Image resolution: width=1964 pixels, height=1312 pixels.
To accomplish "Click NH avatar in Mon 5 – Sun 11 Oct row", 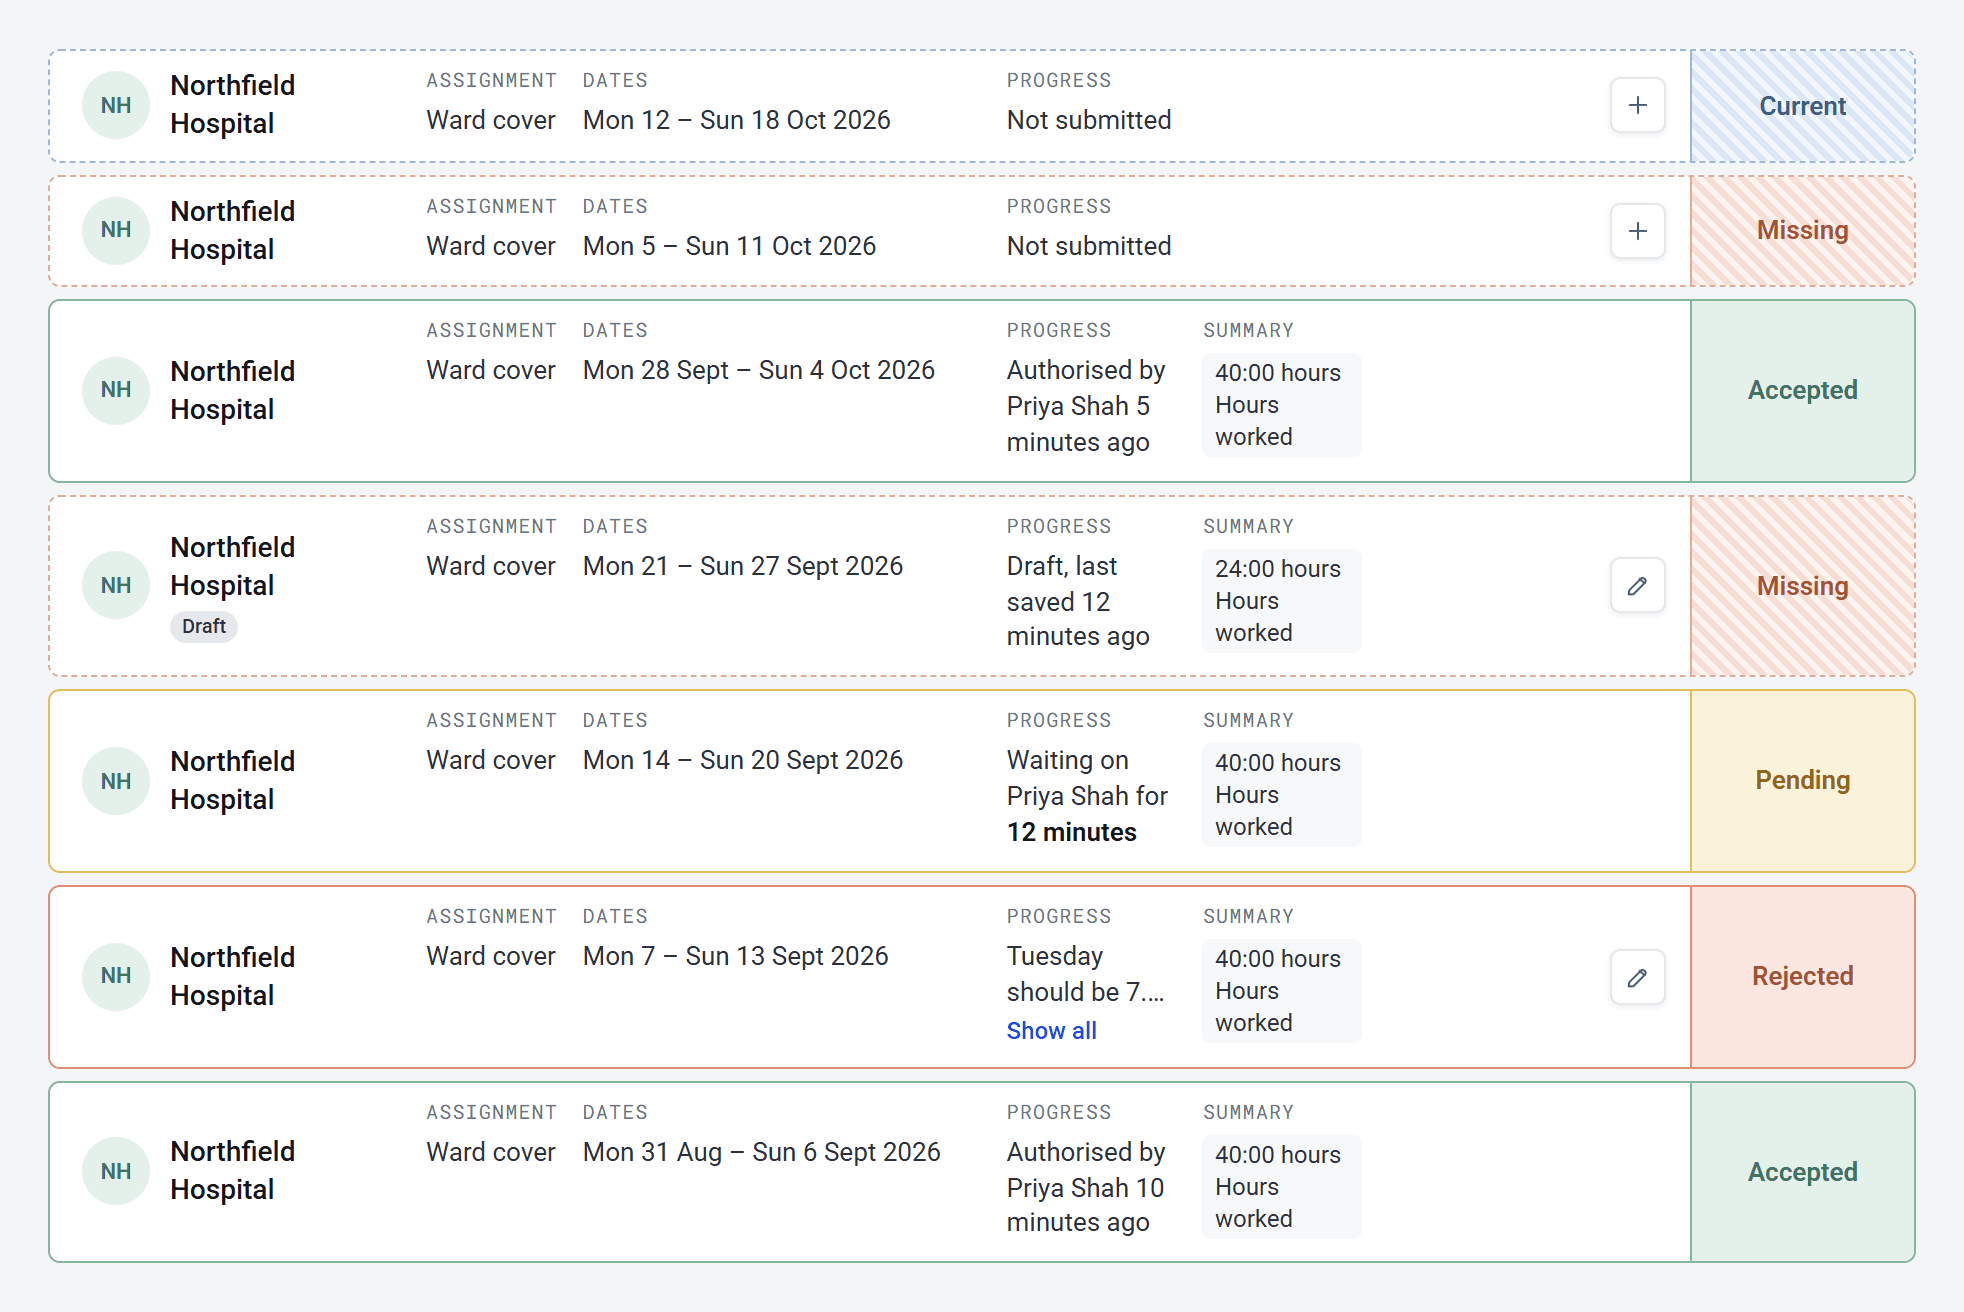I will coord(116,230).
